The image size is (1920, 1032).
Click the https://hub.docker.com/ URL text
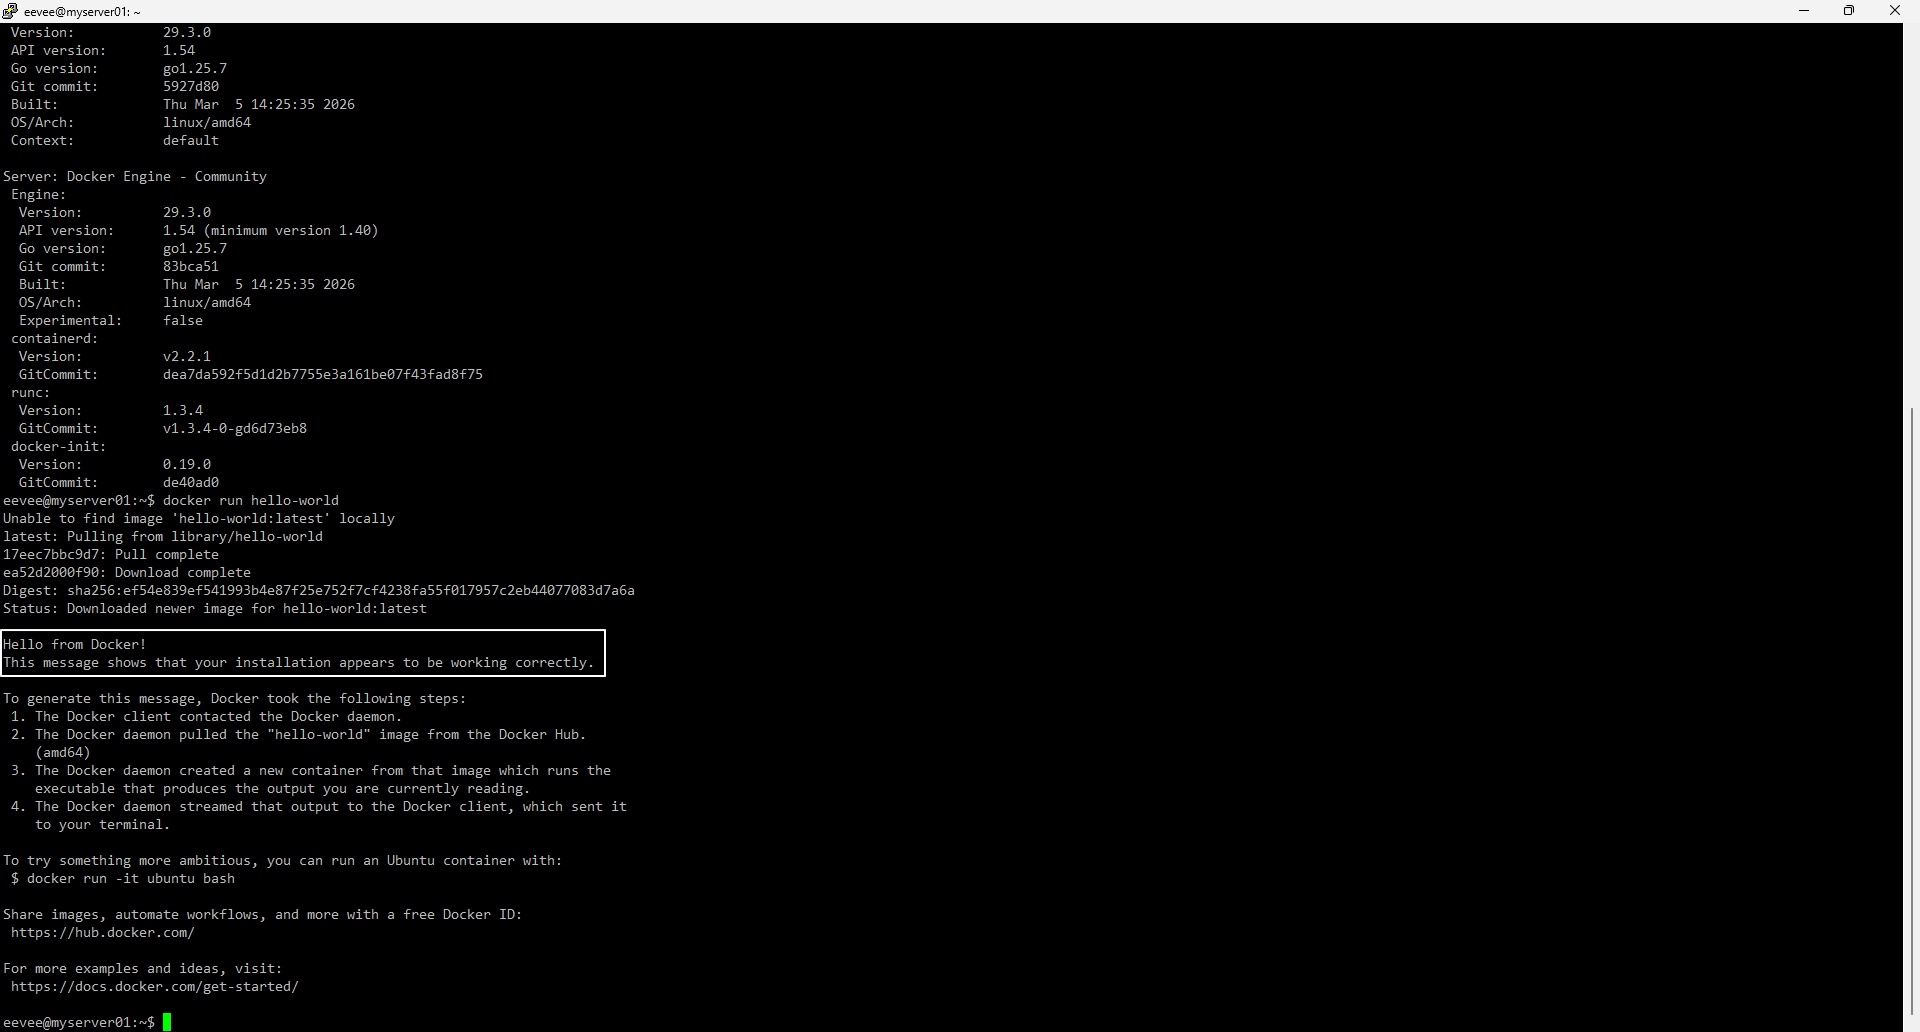click(x=103, y=932)
